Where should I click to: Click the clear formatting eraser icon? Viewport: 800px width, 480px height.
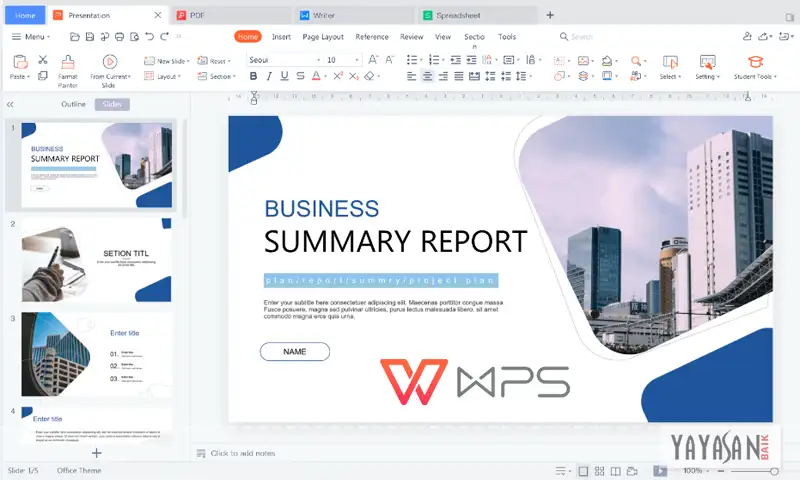coord(369,76)
